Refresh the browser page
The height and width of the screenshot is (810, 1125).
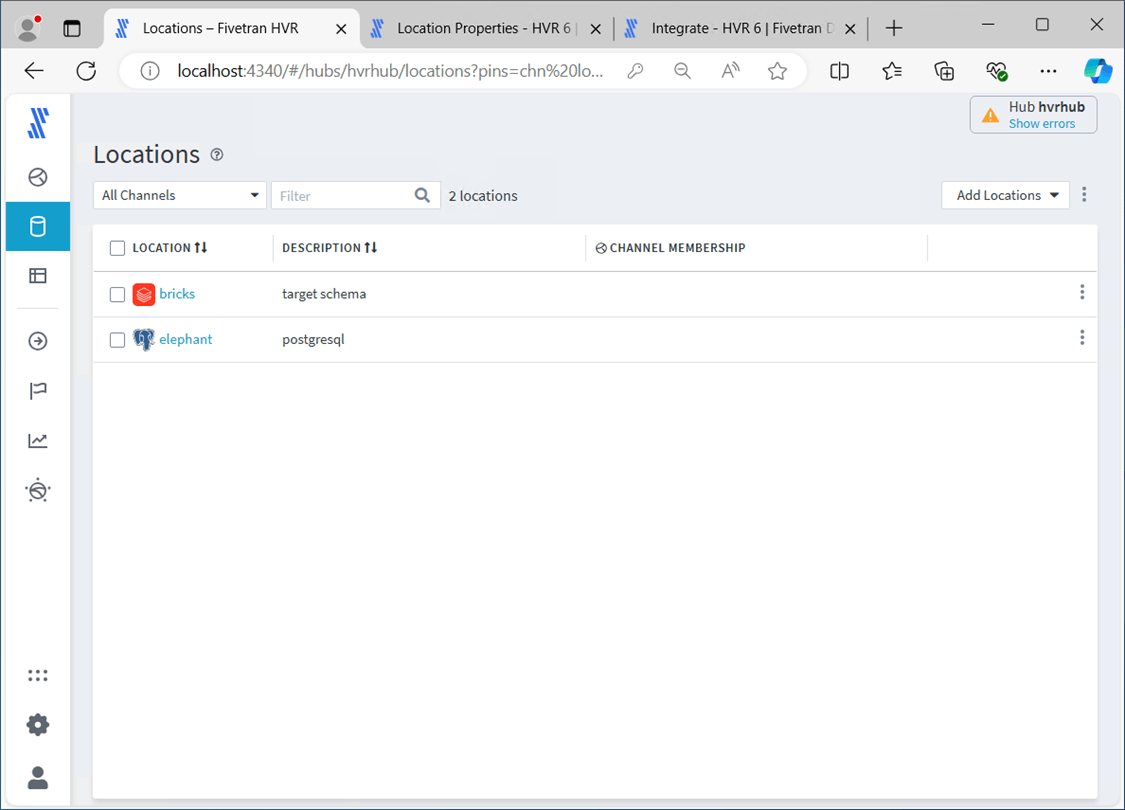click(x=86, y=71)
